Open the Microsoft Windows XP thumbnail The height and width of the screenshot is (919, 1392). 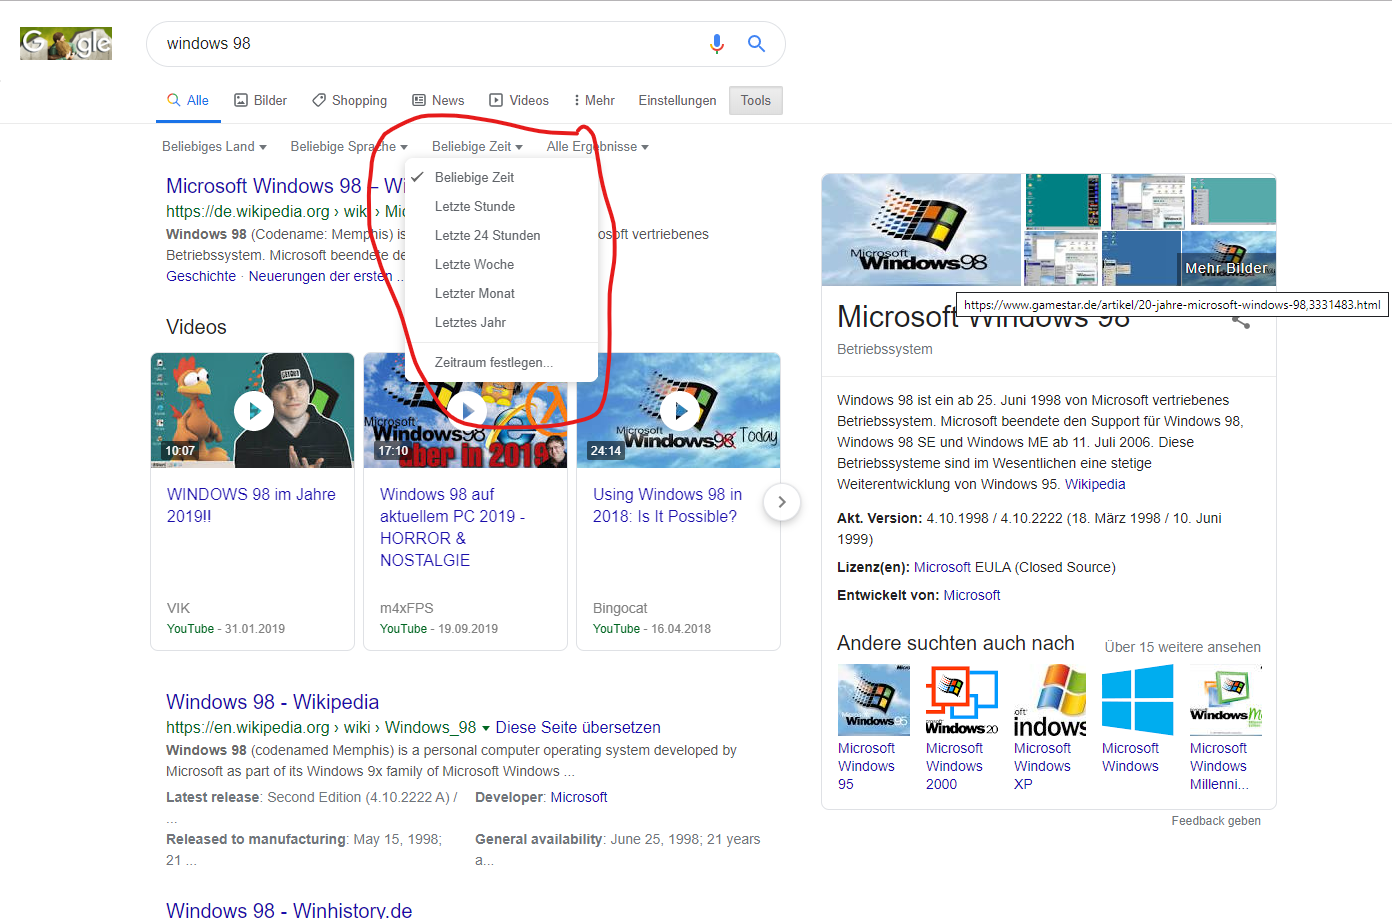1049,700
